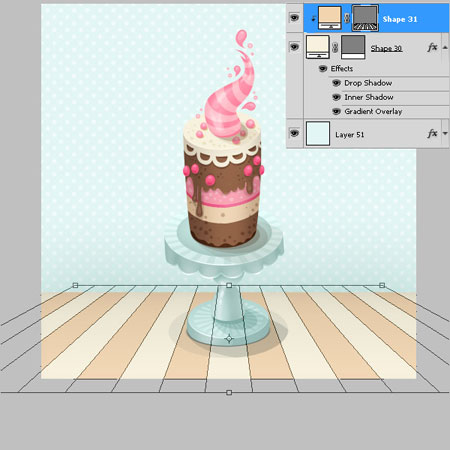
Task: Hide the Shape 31 layer
Action: [294, 17]
